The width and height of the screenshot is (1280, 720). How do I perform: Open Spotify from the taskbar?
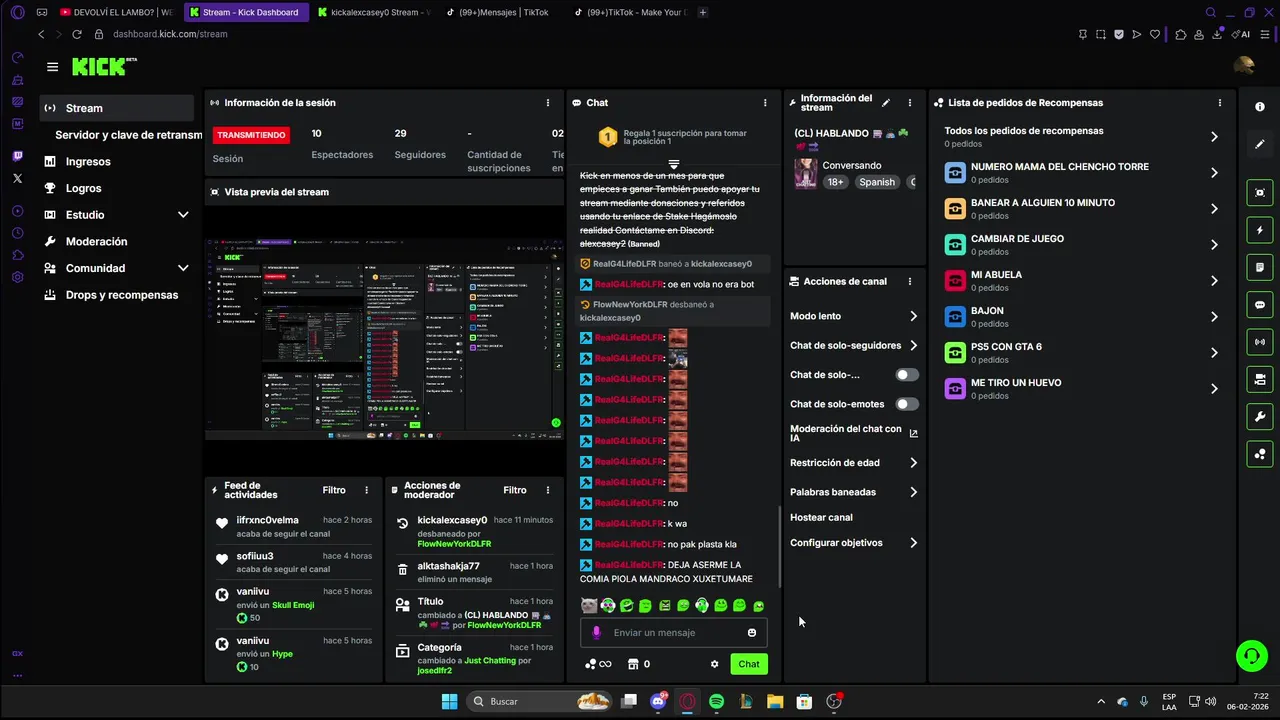point(717,702)
